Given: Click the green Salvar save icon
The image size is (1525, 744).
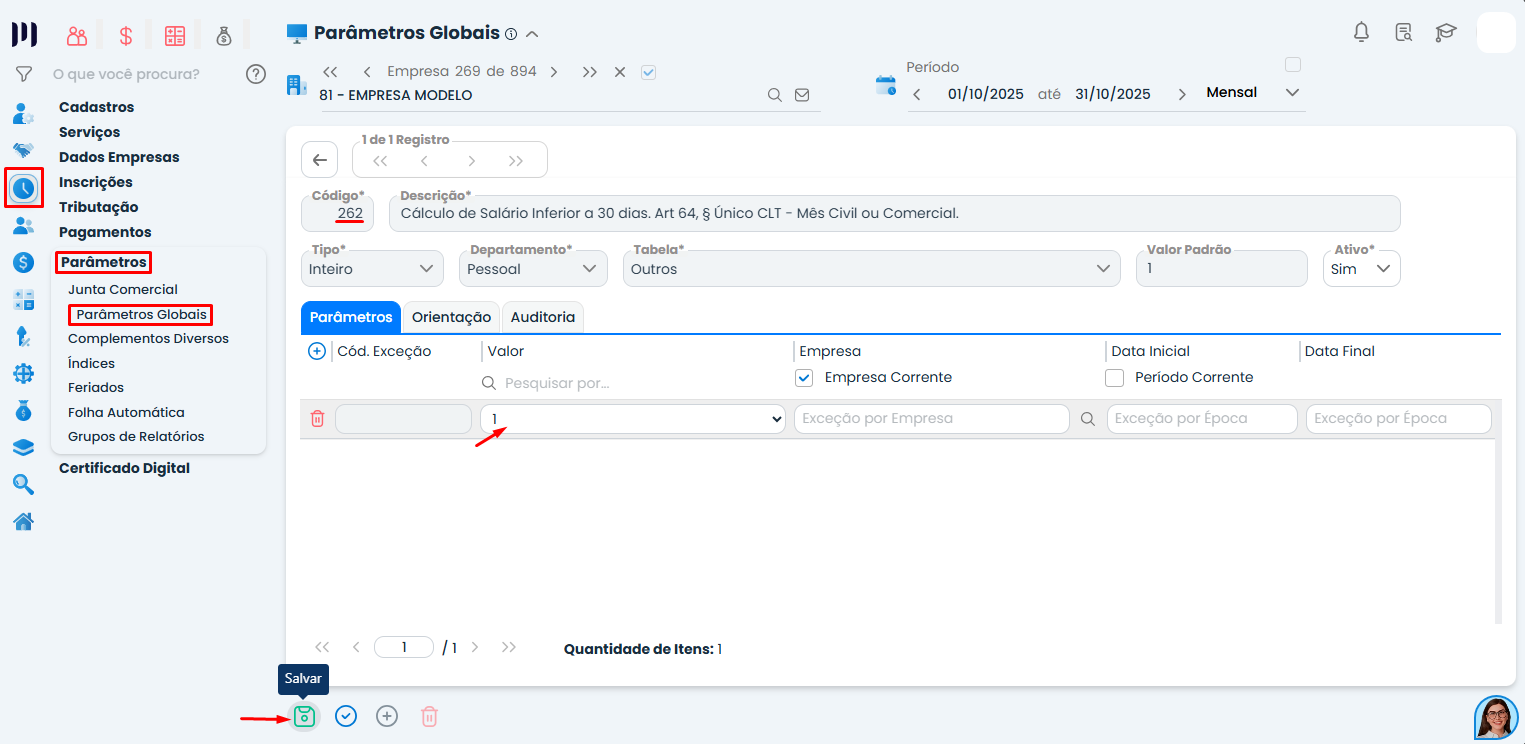Looking at the screenshot, I should point(305,716).
